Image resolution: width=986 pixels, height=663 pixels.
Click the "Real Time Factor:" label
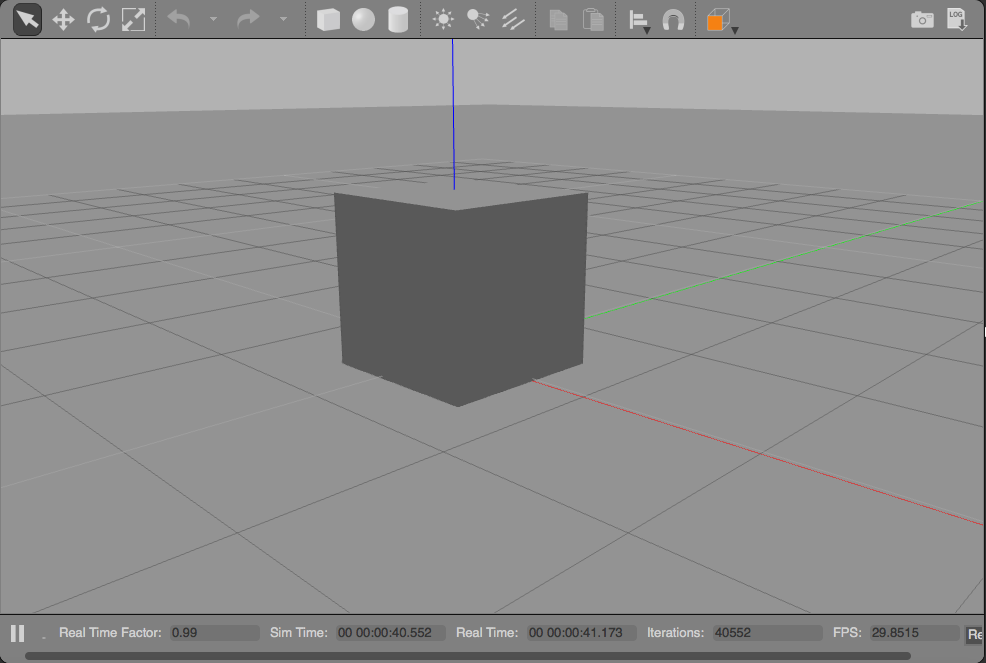point(110,633)
